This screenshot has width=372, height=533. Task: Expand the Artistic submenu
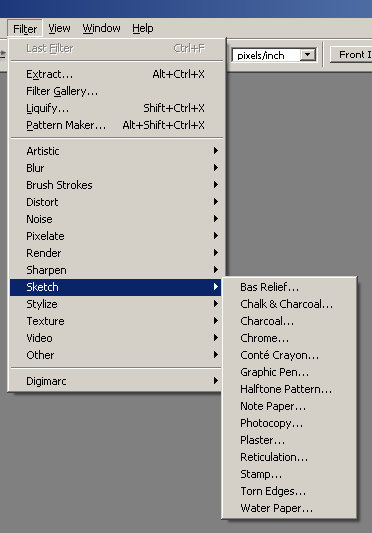click(x=116, y=151)
